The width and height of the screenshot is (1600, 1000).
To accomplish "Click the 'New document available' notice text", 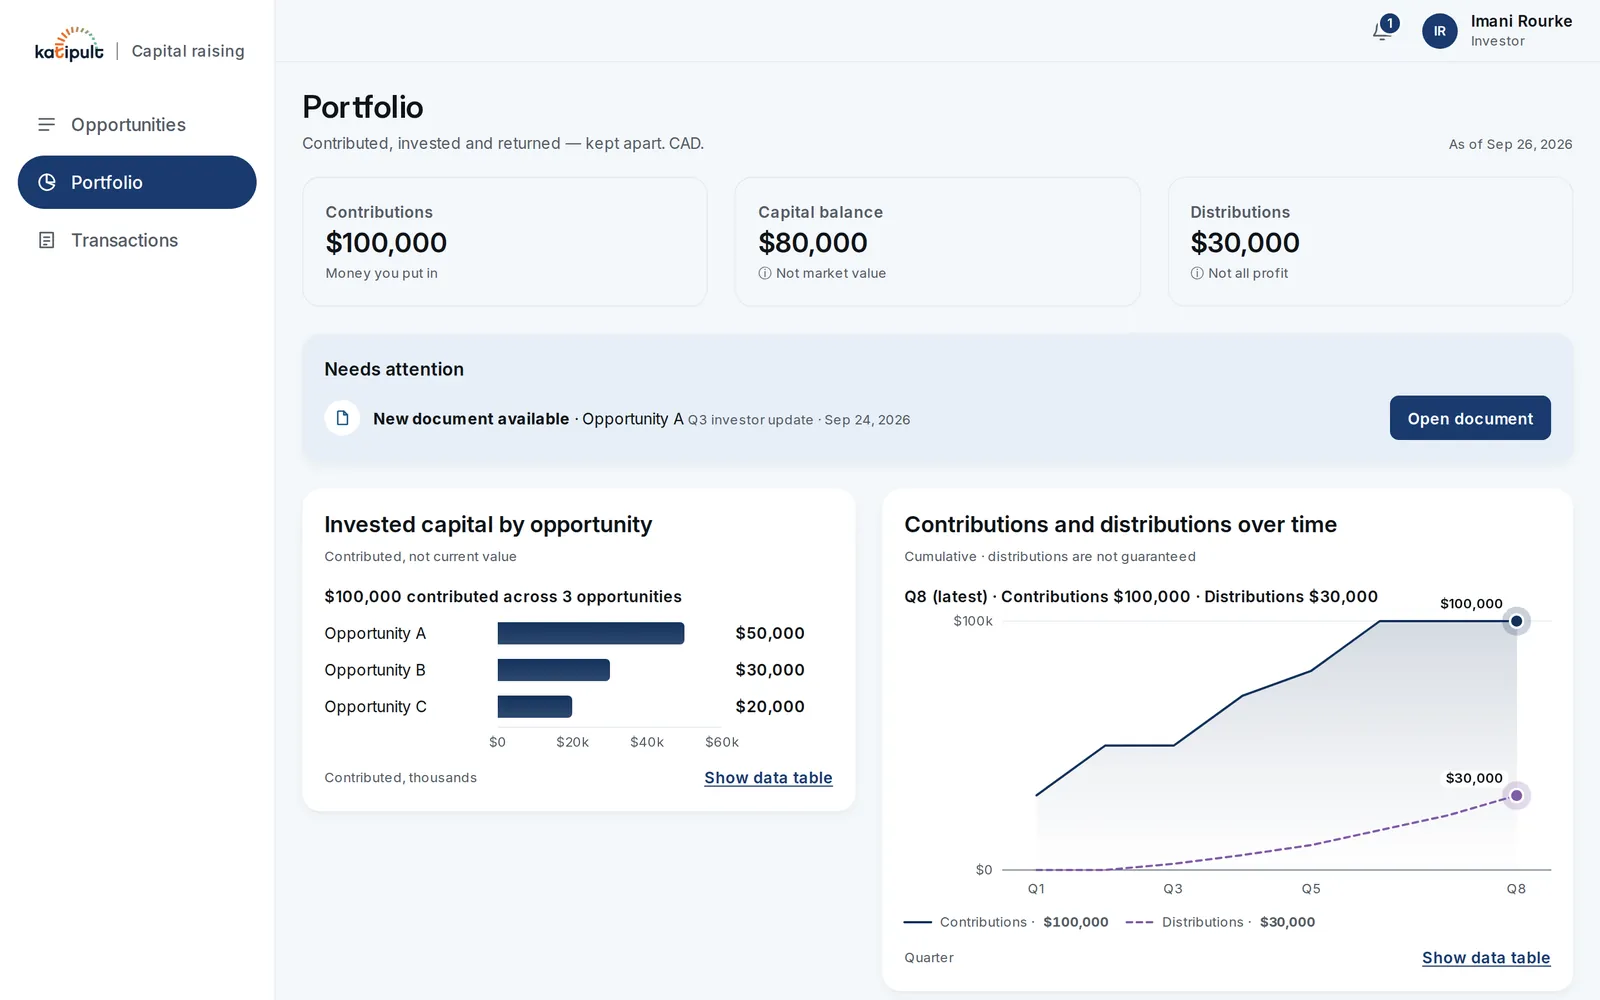I will pos(471,419).
